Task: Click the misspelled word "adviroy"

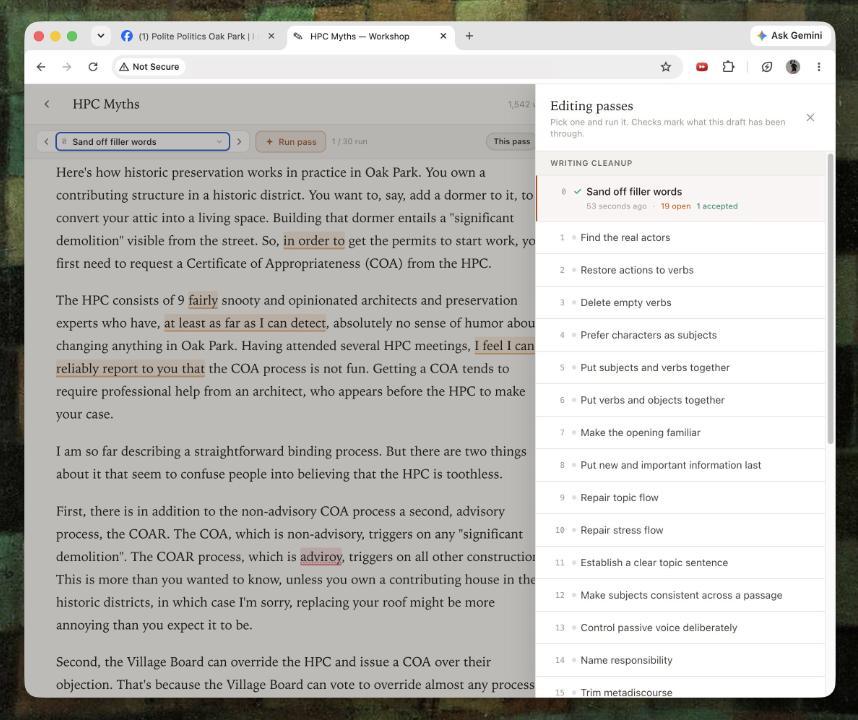Action: [x=321, y=557]
